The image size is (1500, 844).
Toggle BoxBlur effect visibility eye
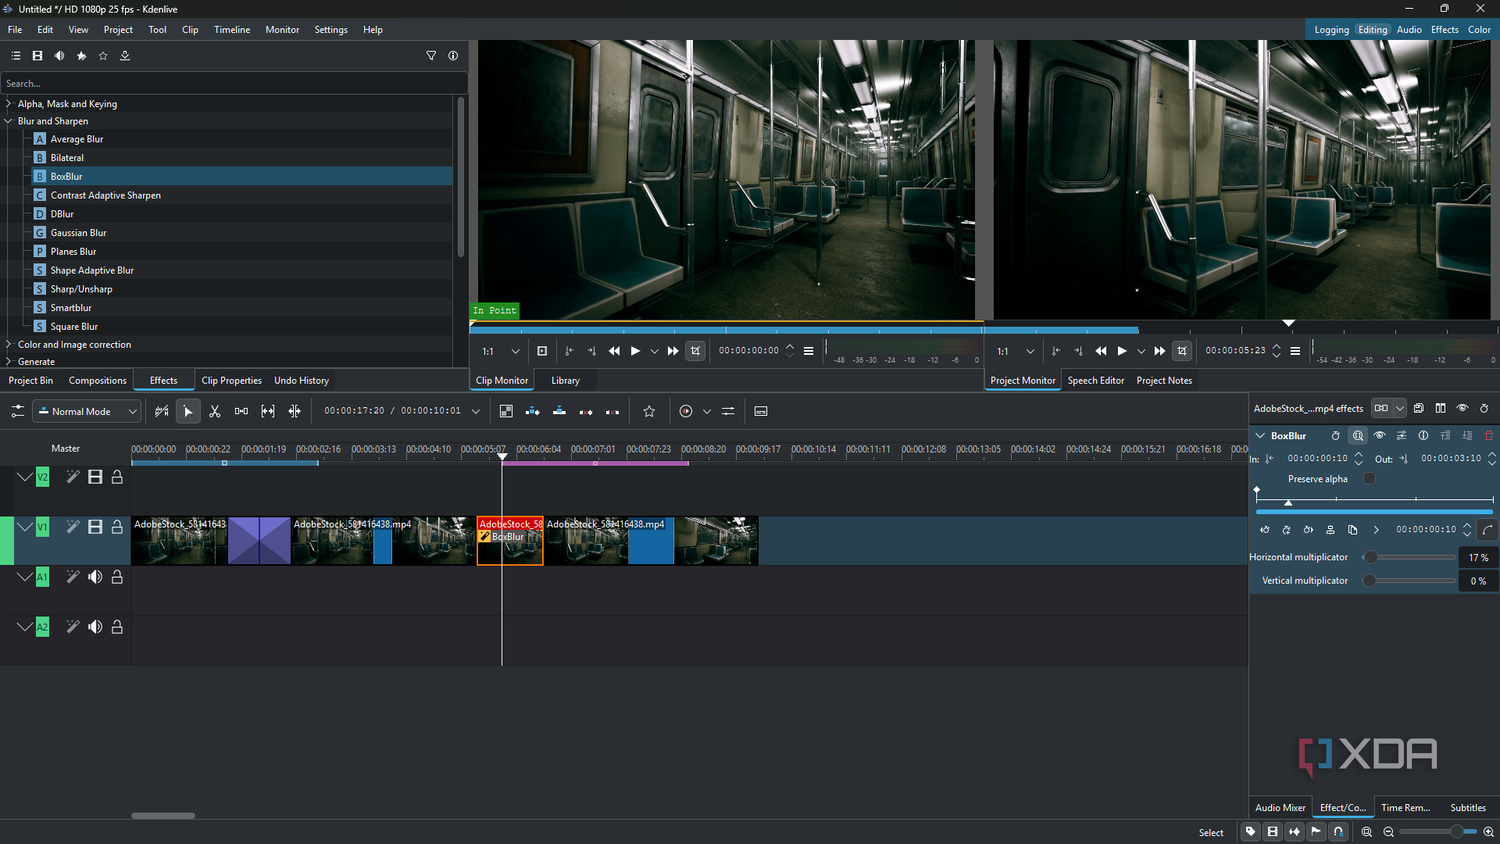(1379, 436)
